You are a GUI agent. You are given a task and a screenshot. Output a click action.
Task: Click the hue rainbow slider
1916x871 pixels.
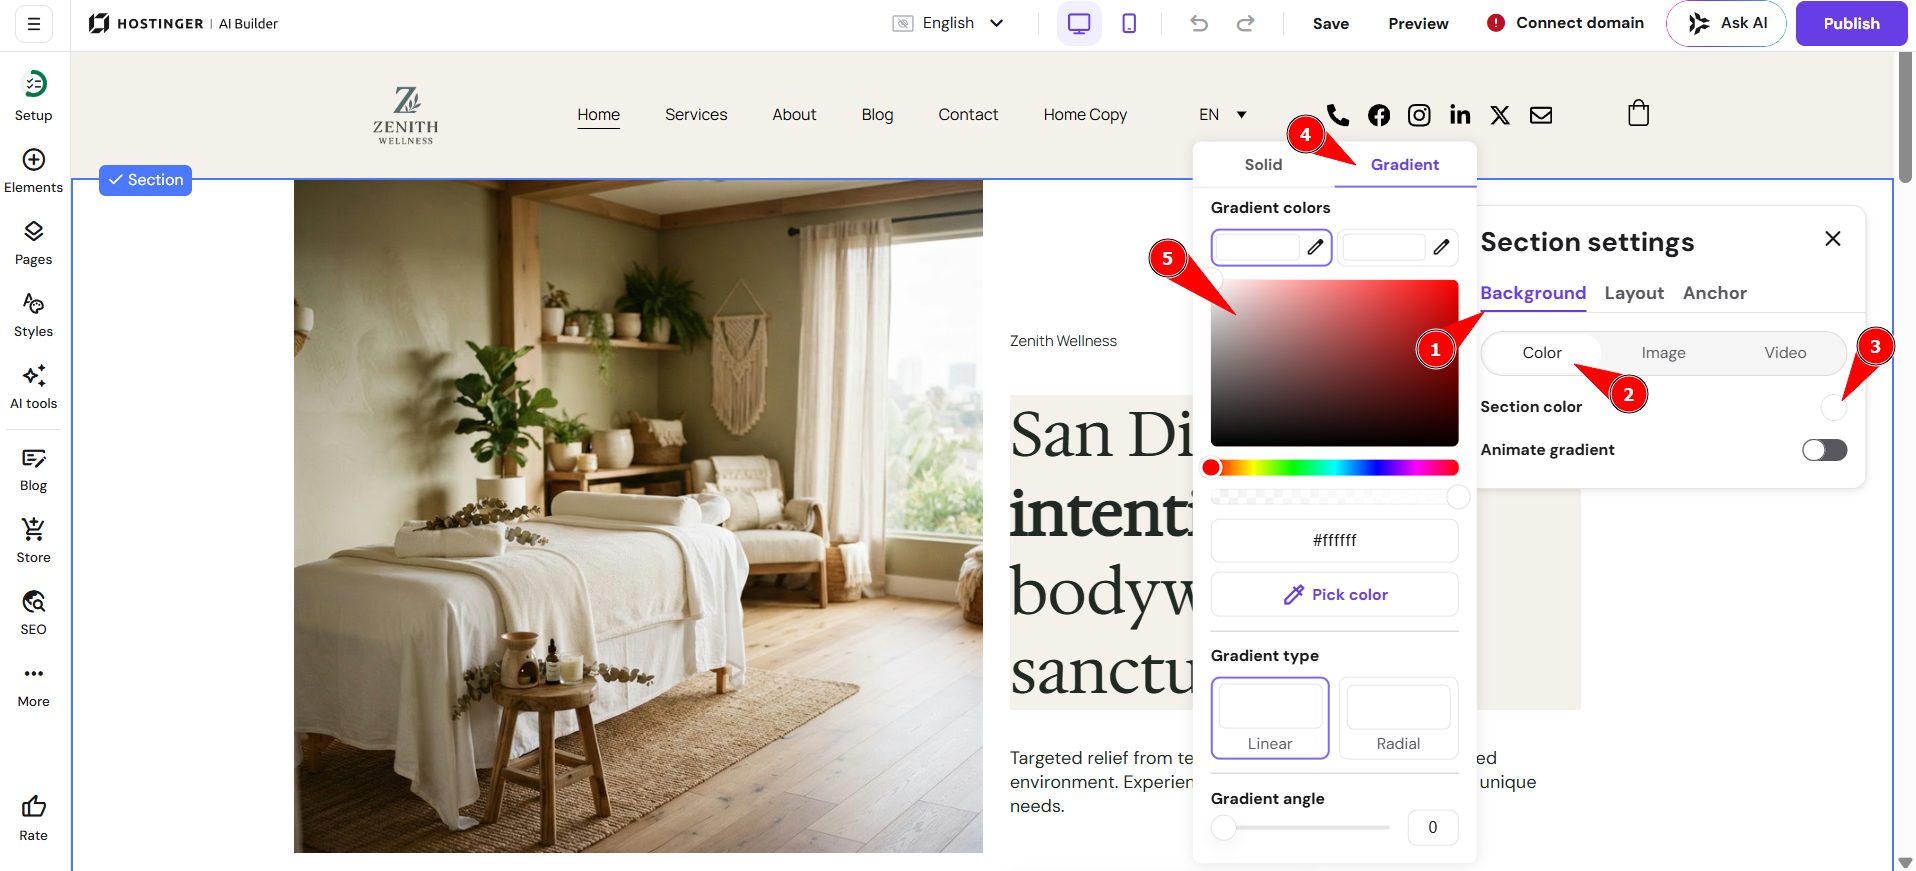pos(1335,467)
